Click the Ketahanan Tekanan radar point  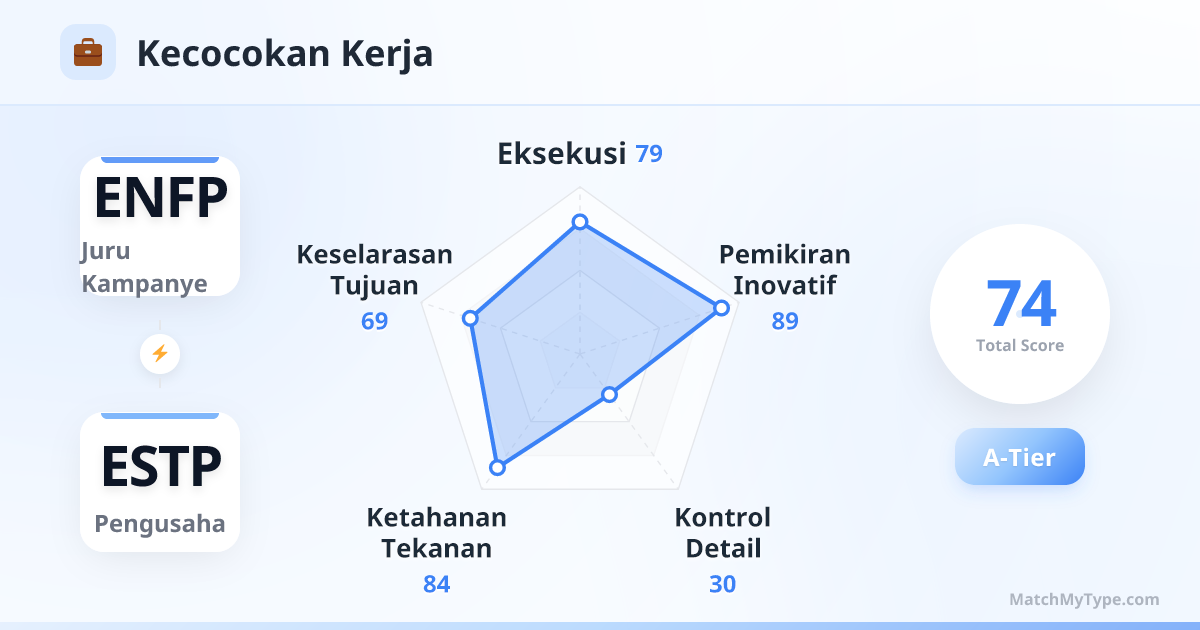click(497, 467)
